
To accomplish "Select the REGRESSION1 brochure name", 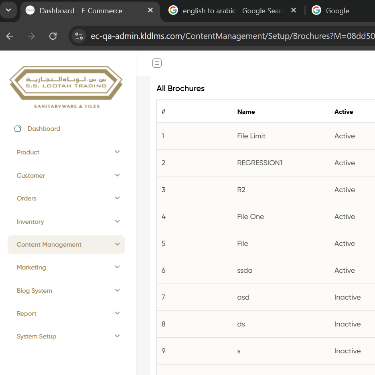I will (260, 163).
